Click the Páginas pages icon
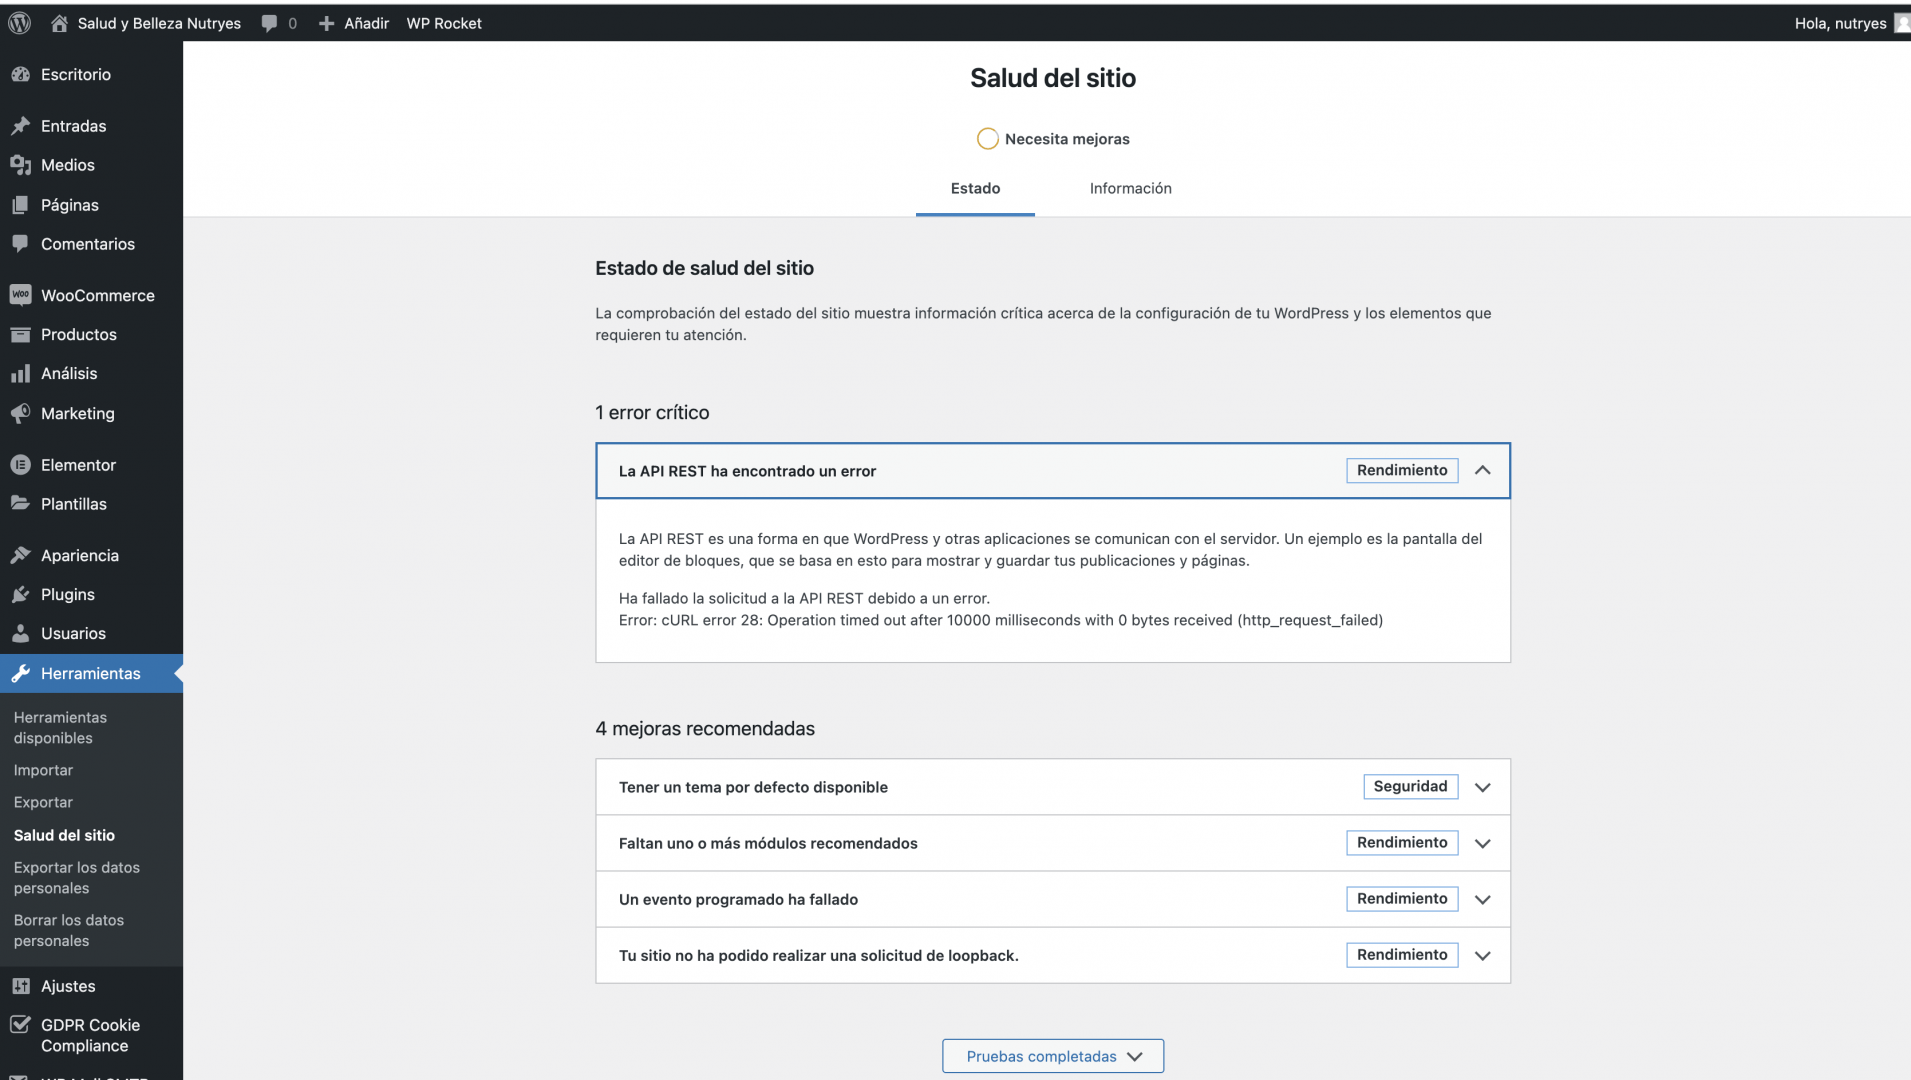This screenshot has width=1911, height=1080. [20, 205]
